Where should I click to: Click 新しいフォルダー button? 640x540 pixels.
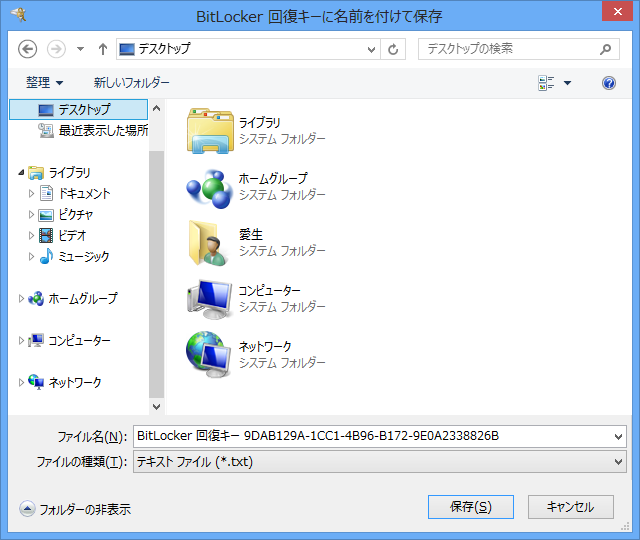coord(131,83)
